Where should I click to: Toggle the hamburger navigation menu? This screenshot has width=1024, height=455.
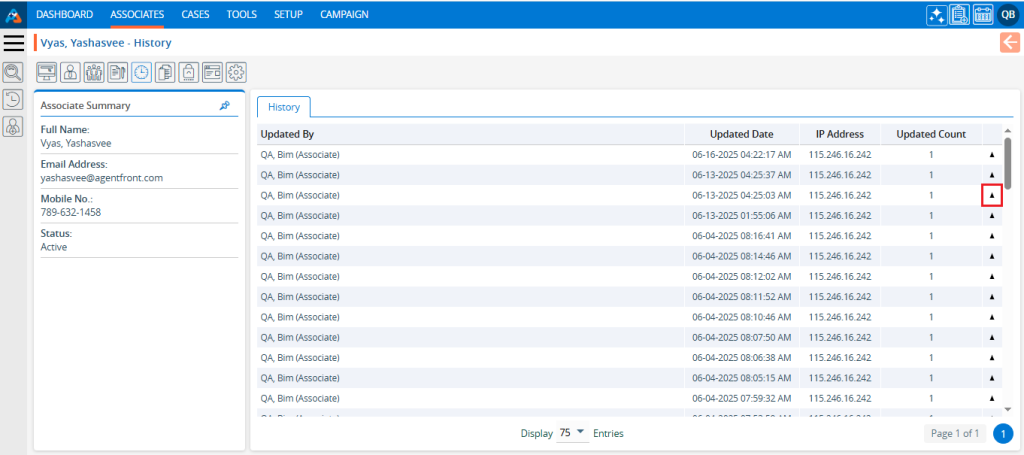tap(14, 43)
